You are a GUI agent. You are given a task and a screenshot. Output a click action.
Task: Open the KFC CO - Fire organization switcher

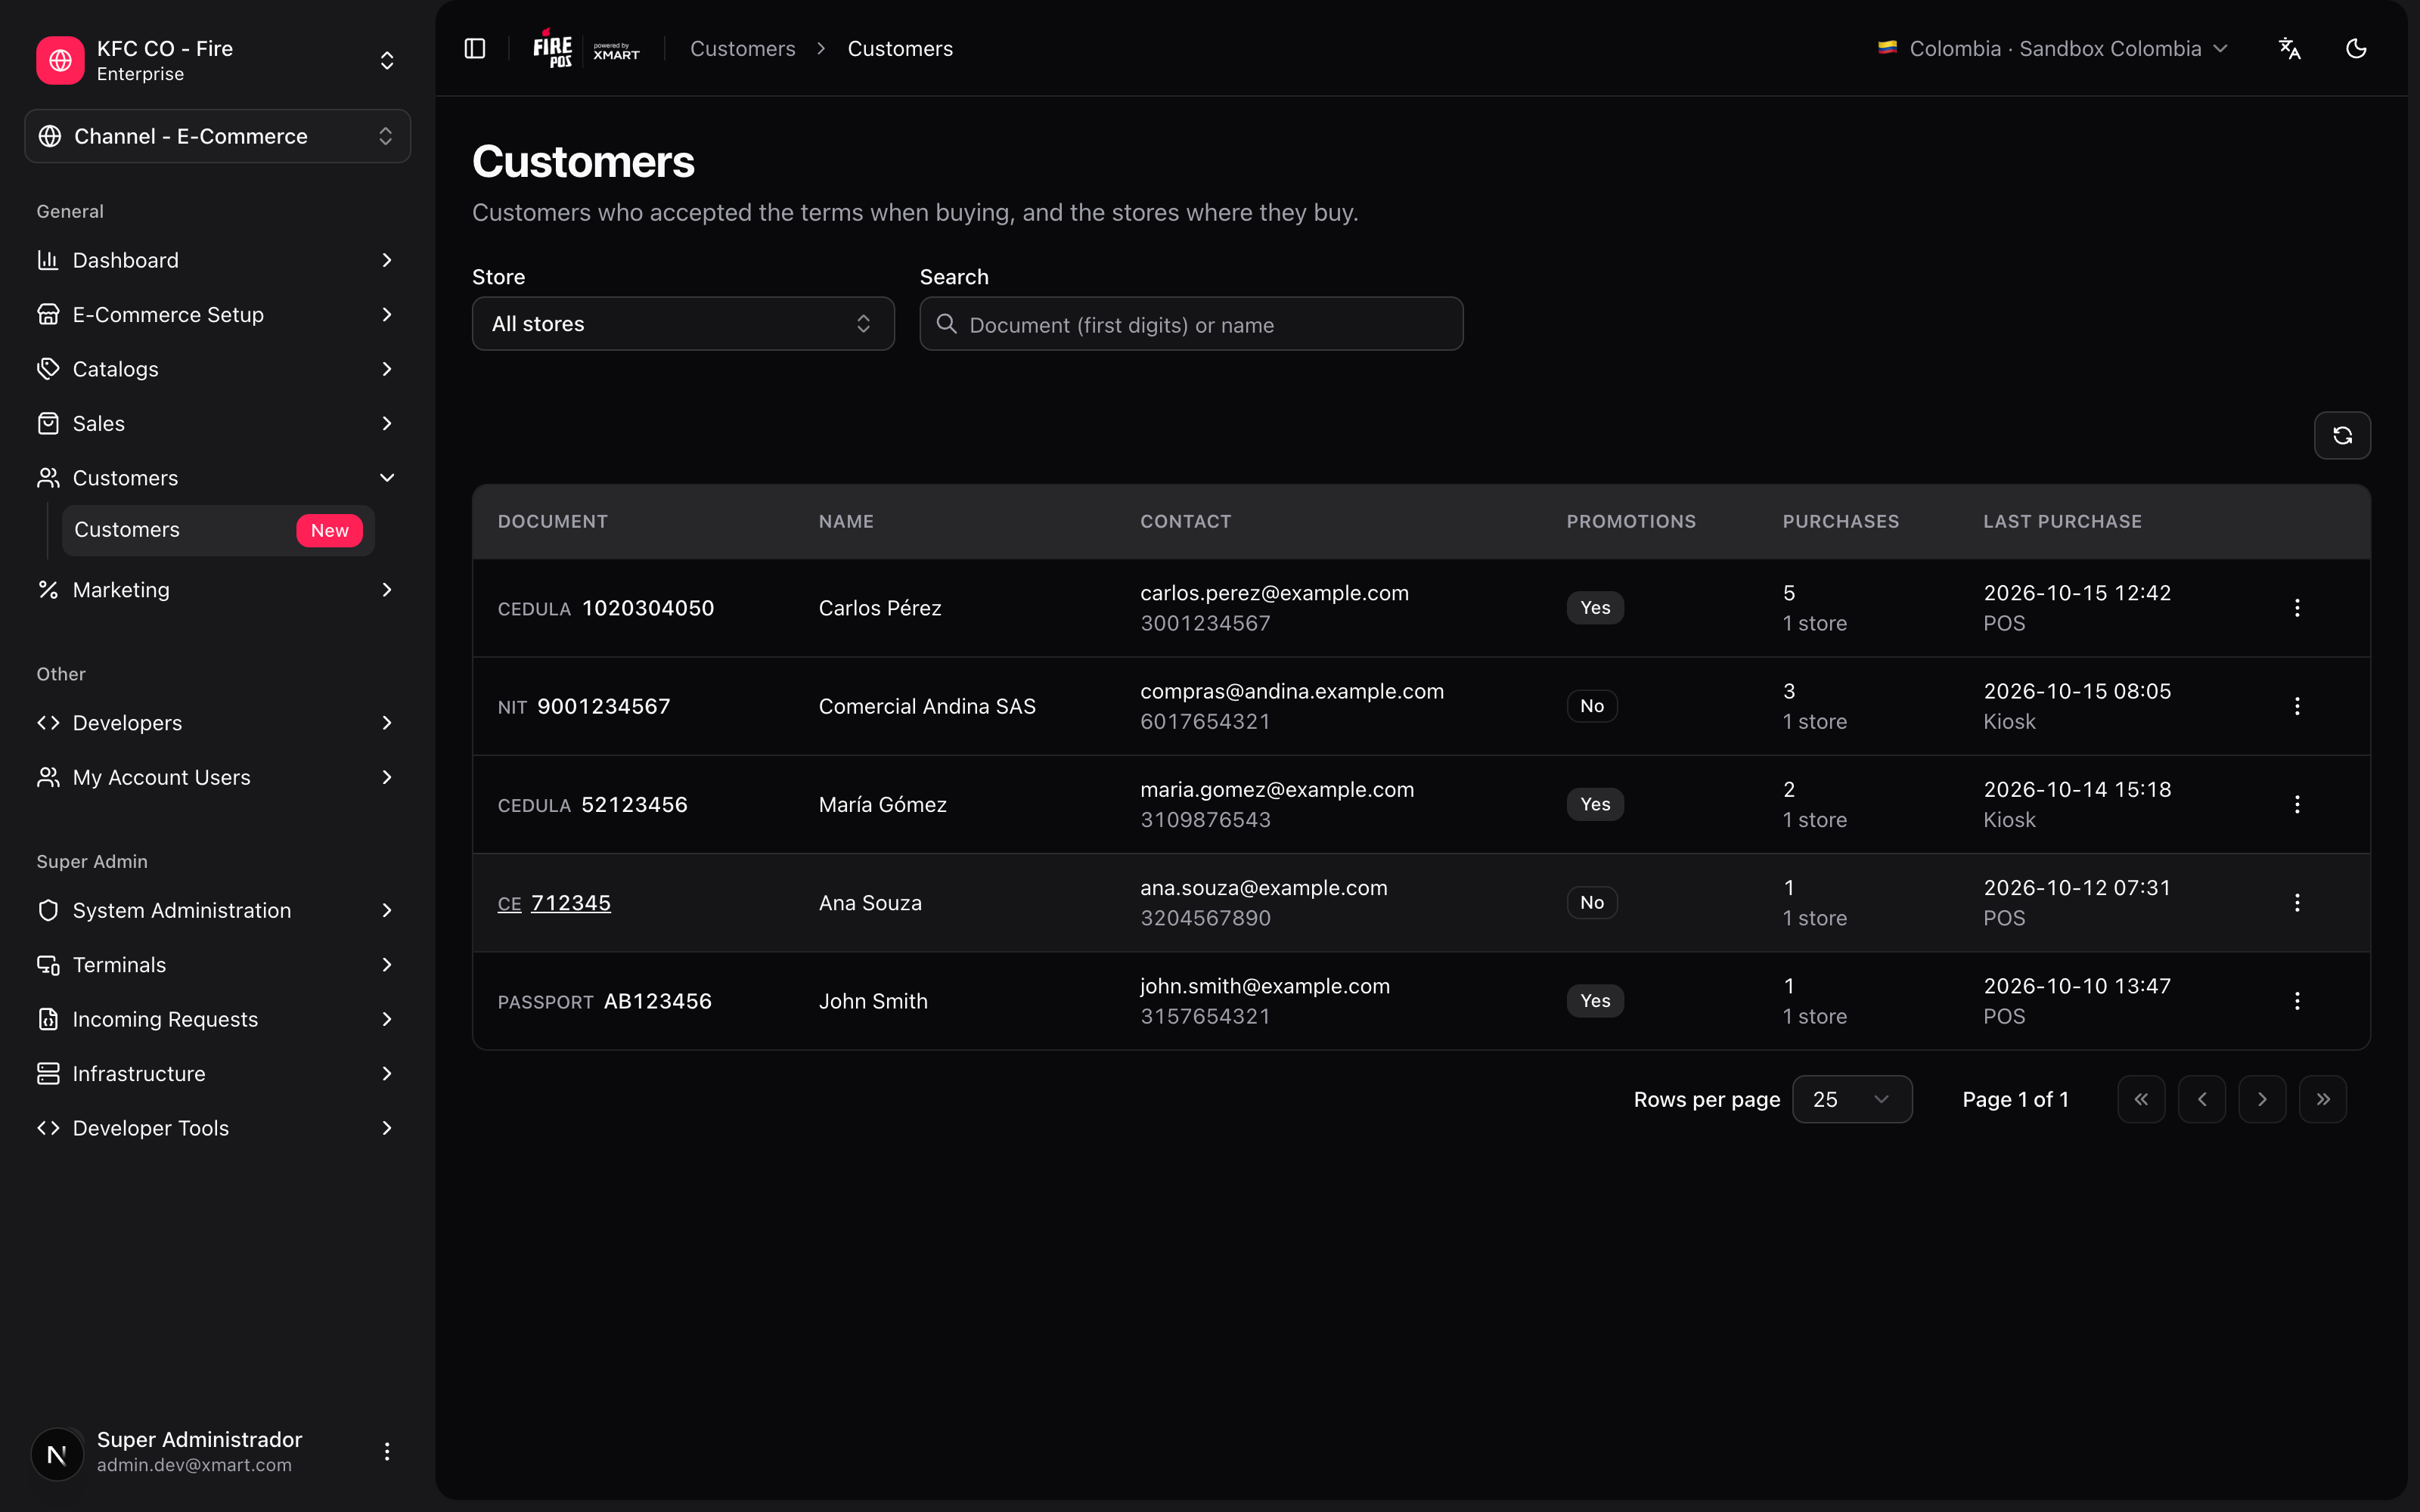[x=217, y=60]
